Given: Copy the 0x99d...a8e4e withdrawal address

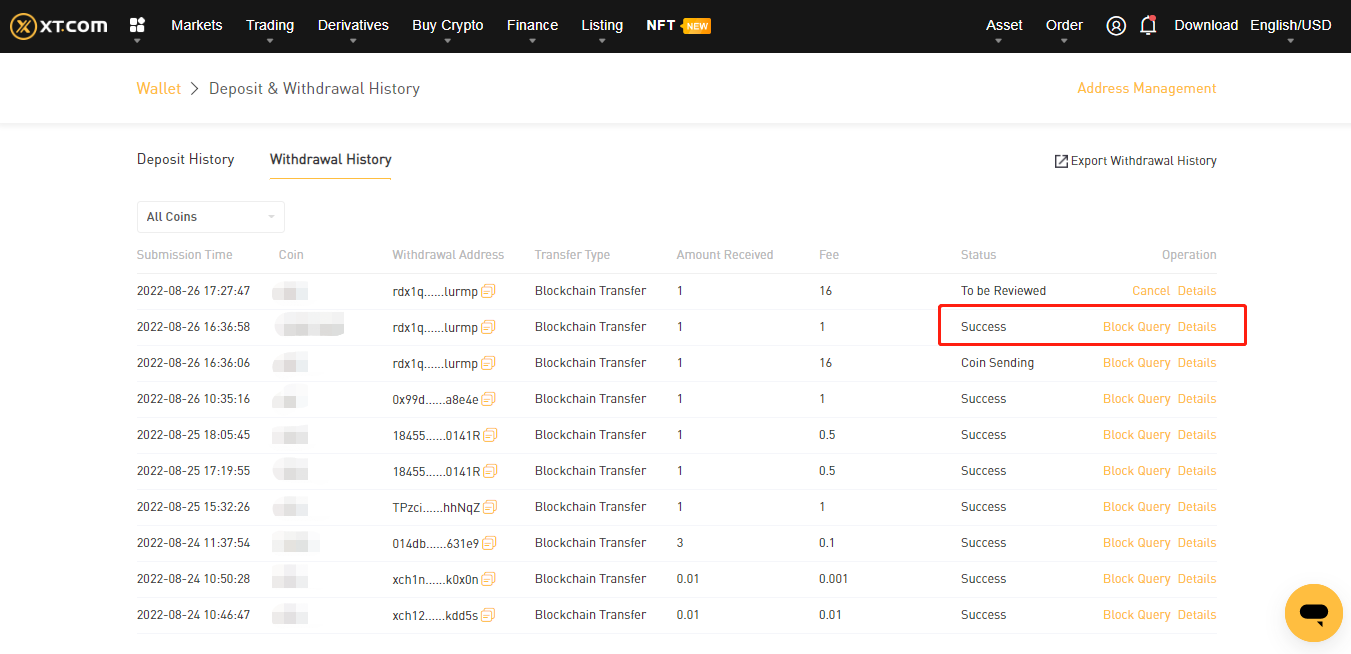Looking at the screenshot, I should [x=489, y=399].
